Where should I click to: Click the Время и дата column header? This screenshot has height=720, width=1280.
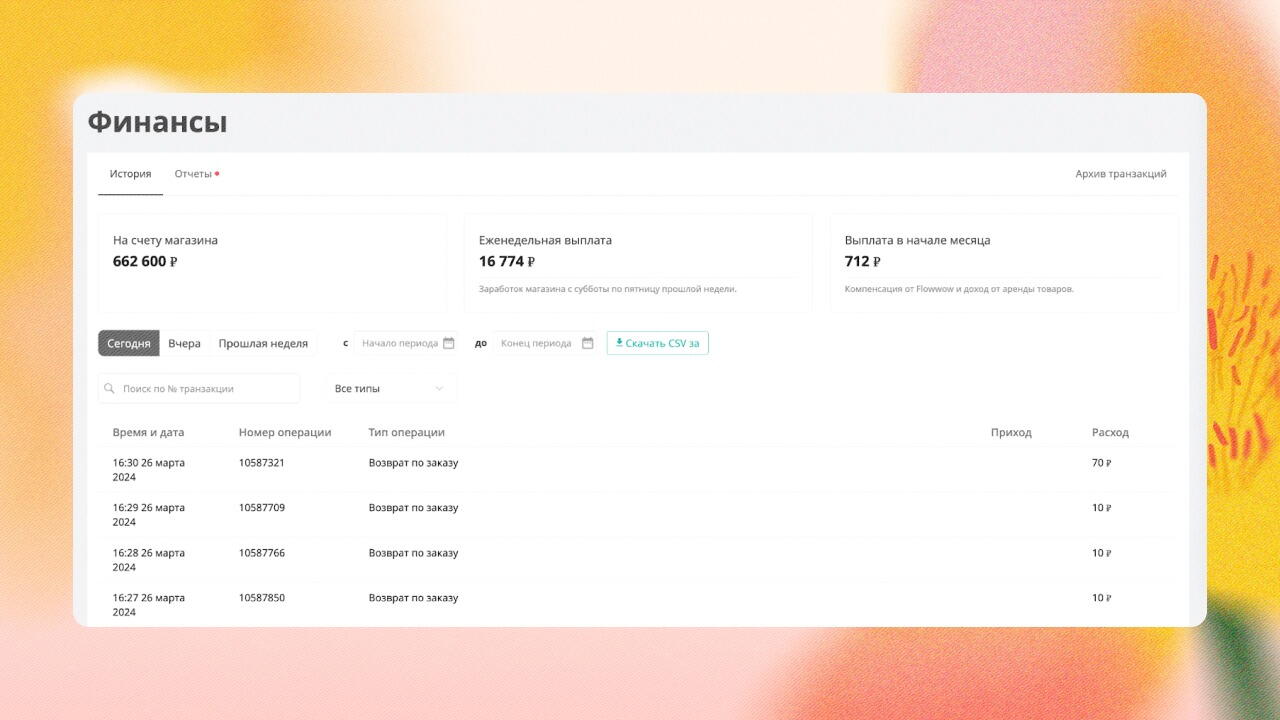click(x=148, y=432)
